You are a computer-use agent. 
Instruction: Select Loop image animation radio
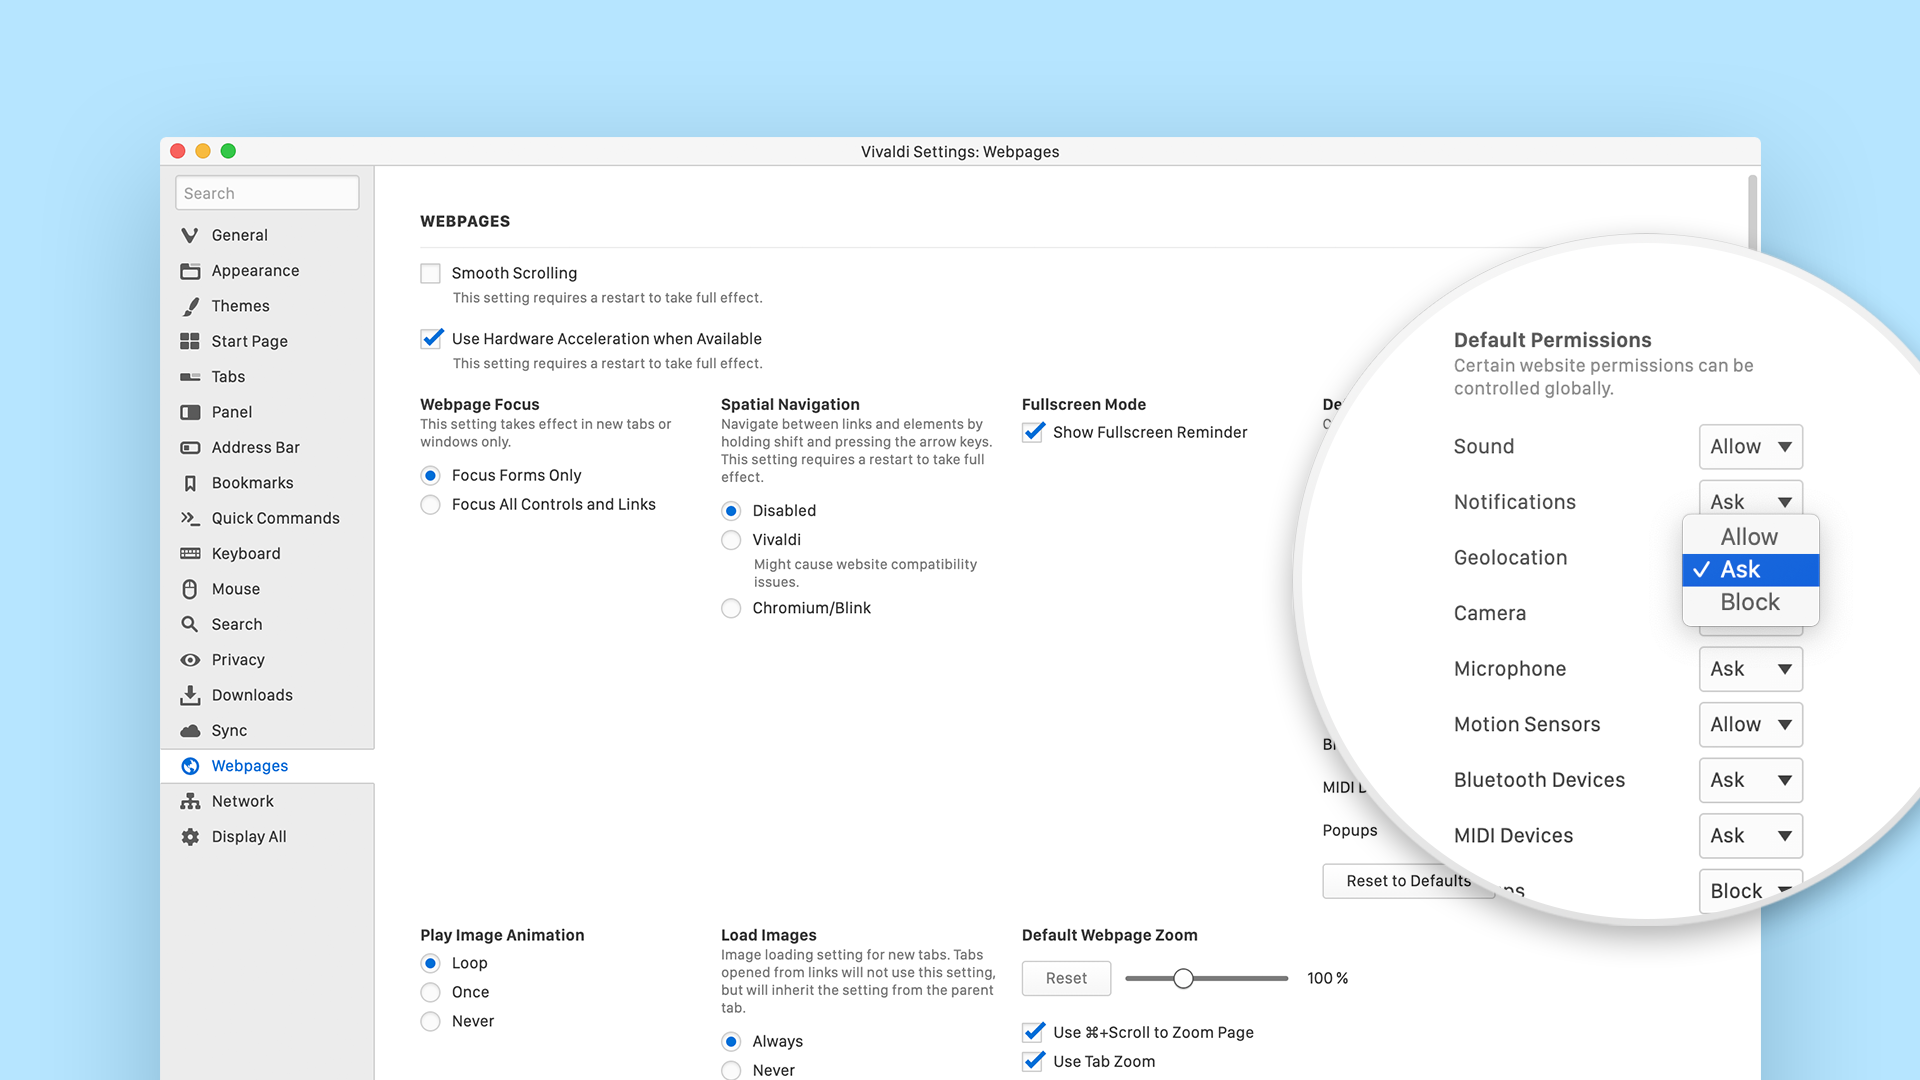[x=430, y=963]
